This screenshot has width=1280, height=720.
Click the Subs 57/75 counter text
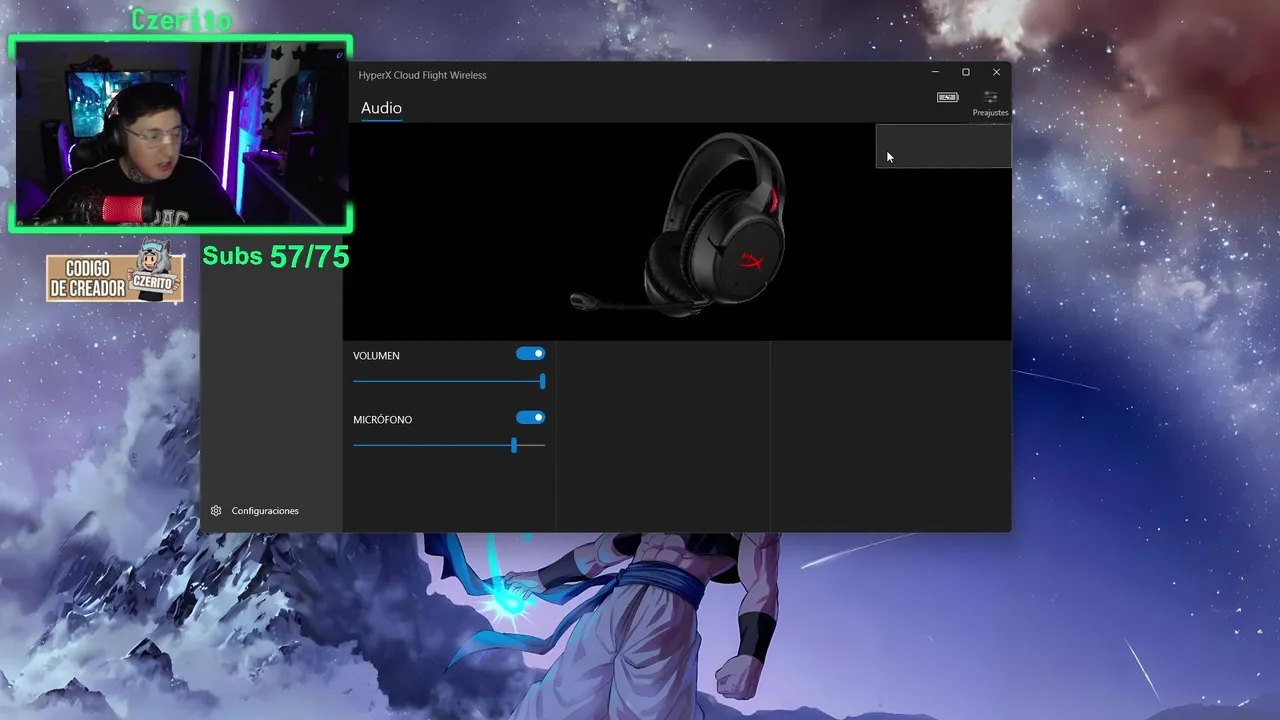click(x=276, y=257)
